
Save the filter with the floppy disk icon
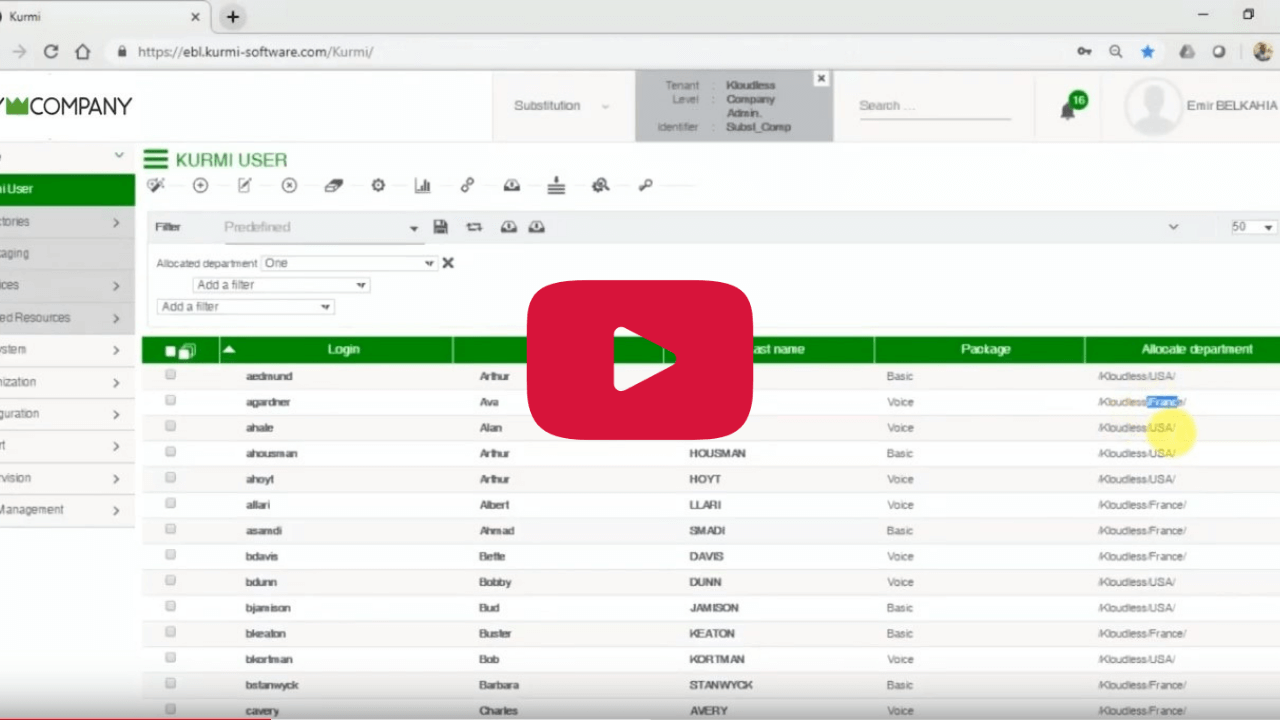(x=440, y=227)
